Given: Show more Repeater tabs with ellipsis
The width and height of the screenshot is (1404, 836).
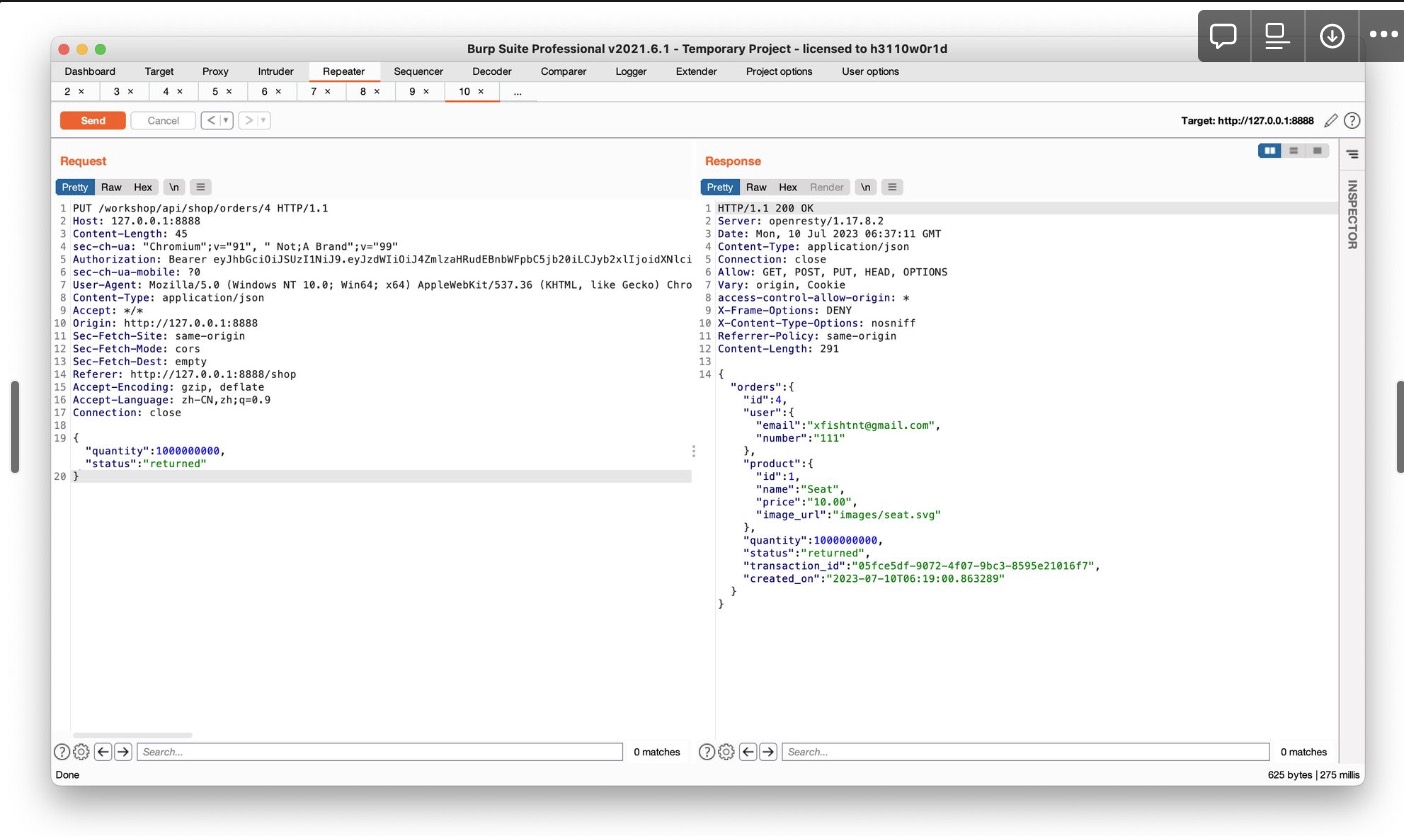Looking at the screenshot, I should point(517,92).
